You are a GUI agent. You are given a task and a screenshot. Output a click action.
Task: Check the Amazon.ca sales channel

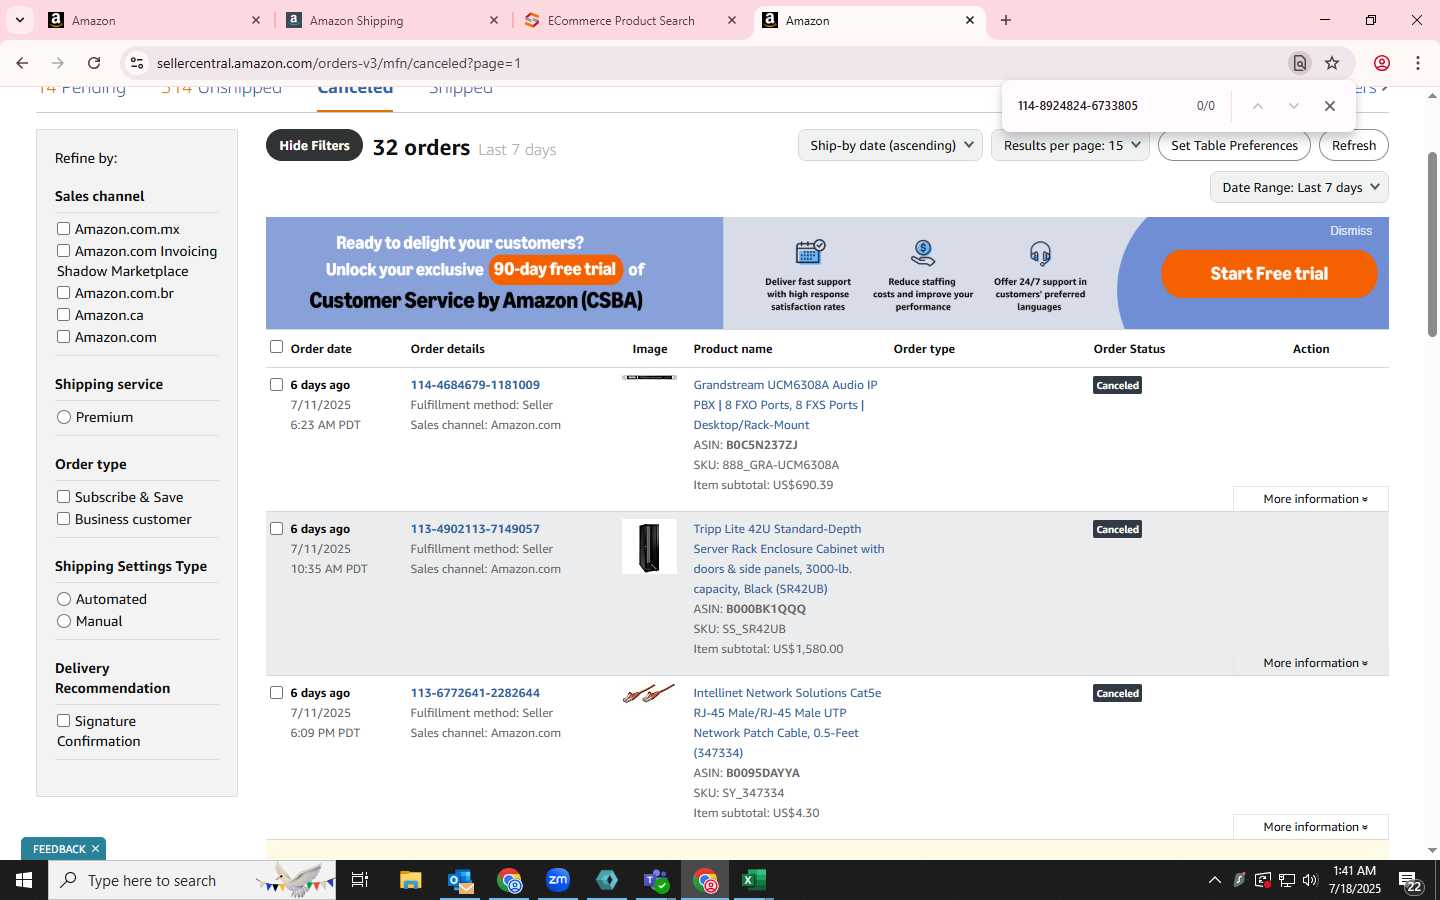(63, 315)
